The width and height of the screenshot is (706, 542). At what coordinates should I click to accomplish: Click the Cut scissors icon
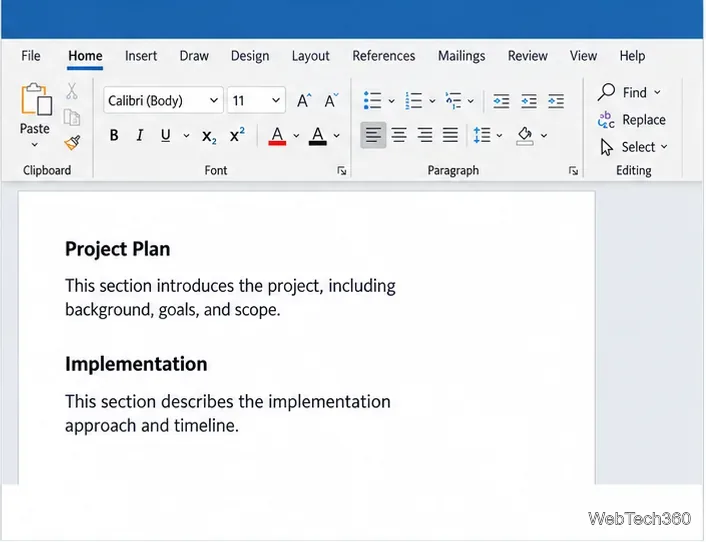tap(72, 90)
